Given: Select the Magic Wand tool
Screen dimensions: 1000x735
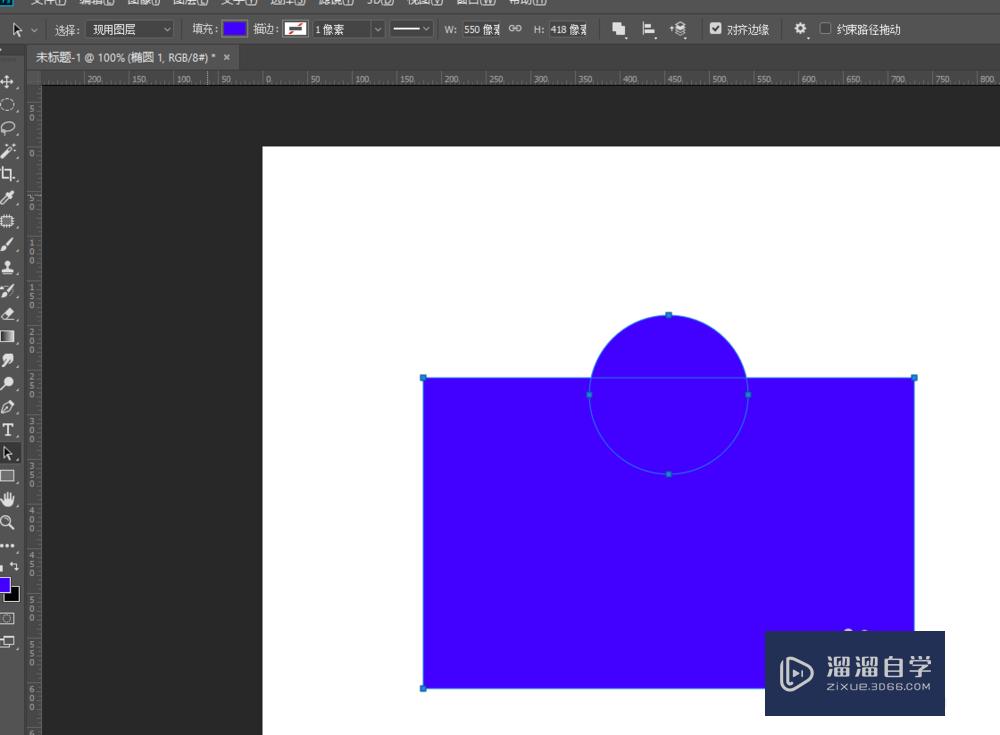Looking at the screenshot, I should [x=8, y=151].
